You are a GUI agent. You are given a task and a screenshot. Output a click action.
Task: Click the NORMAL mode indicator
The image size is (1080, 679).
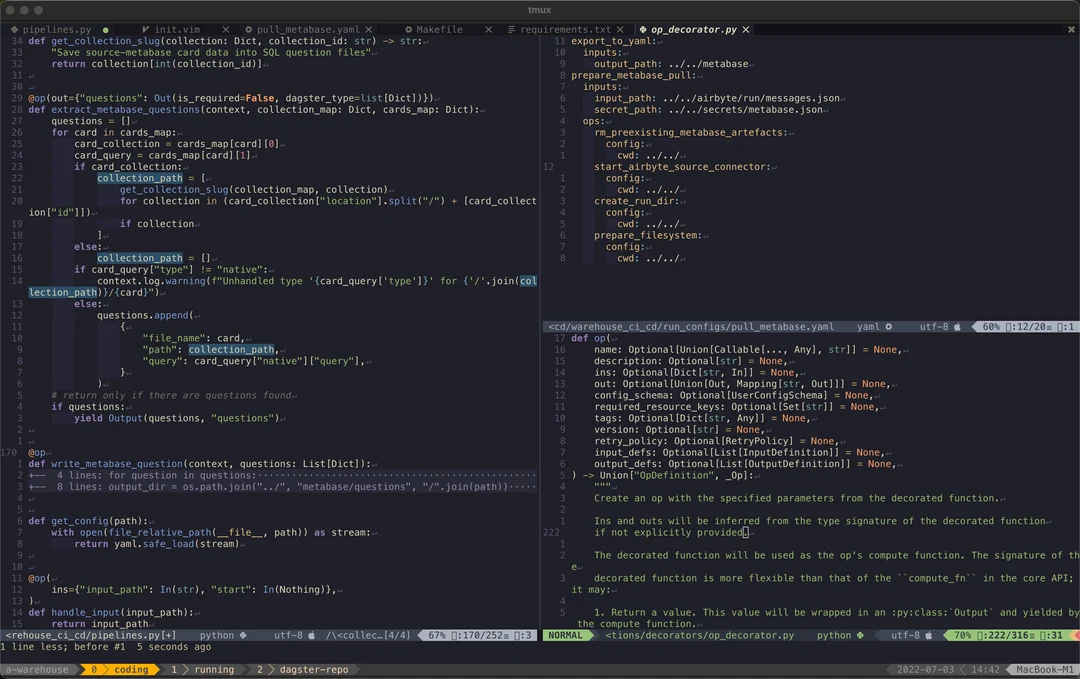click(567, 635)
